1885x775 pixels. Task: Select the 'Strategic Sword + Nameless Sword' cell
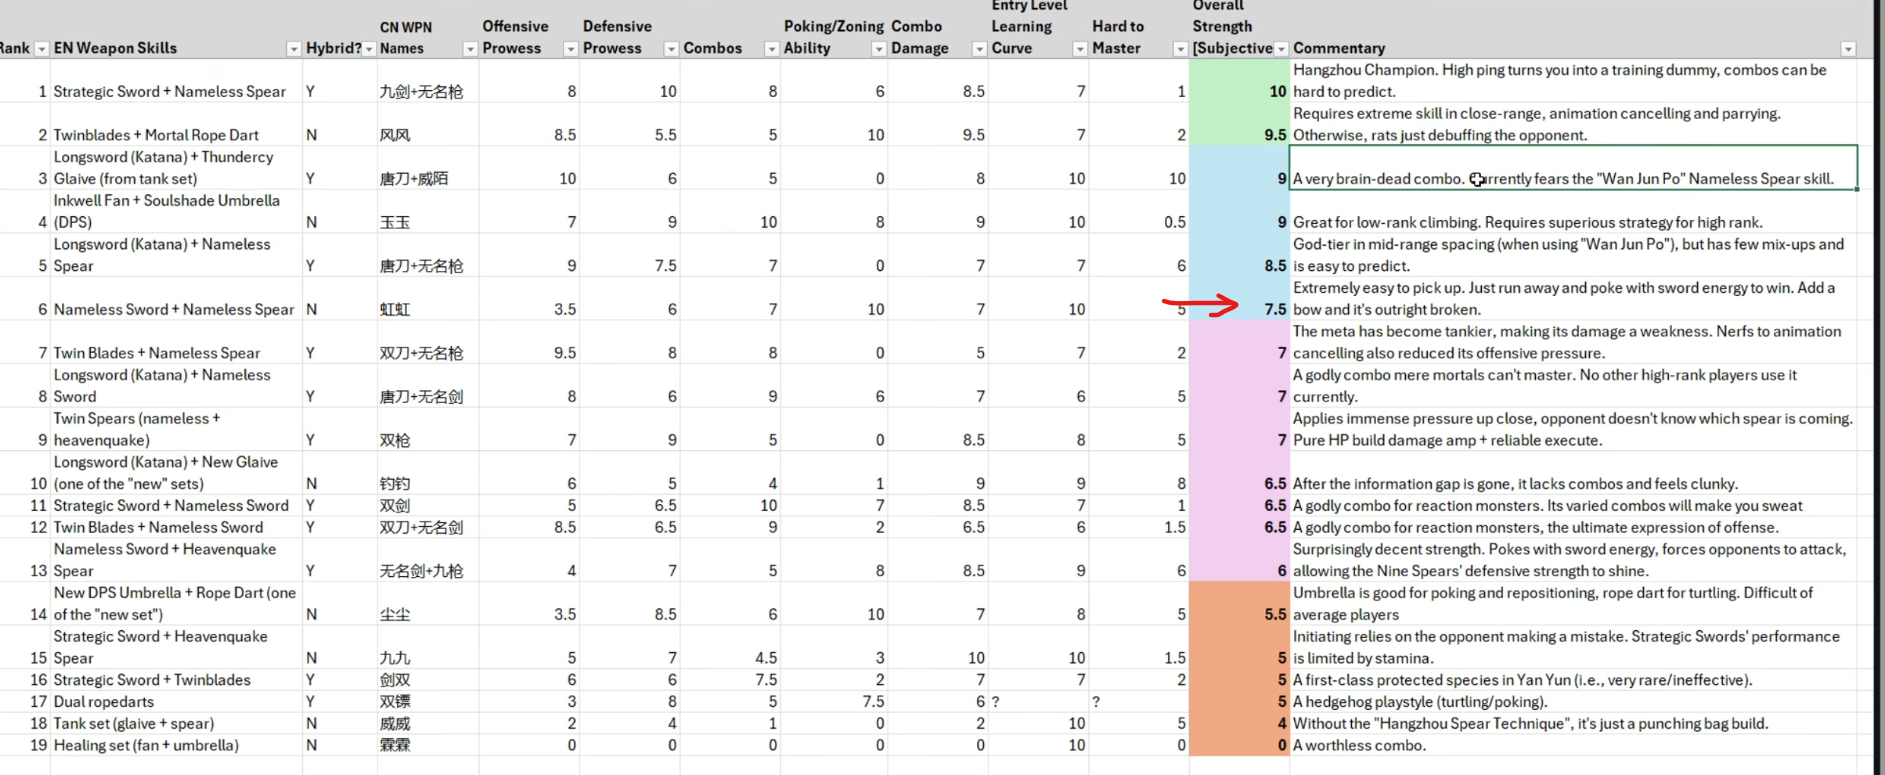point(176,506)
